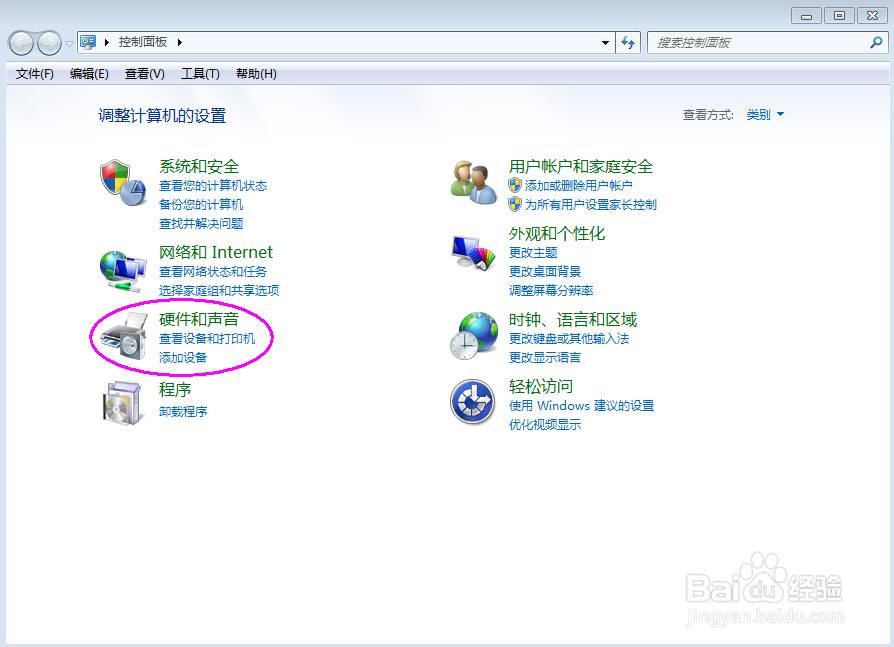This screenshot has height=647, width=894.
Task: Open the 外观和个性化 monitor icon
Action: (473, 252)
